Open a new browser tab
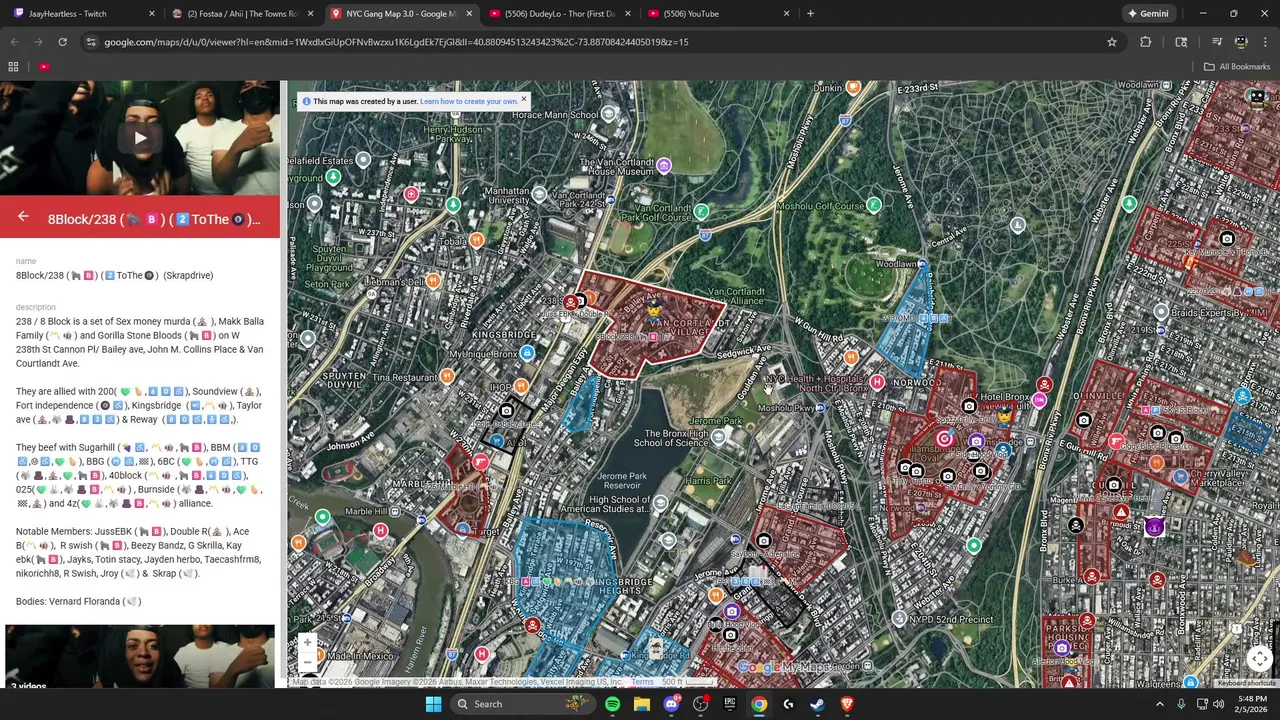The image size is (1280, 720). pyautogui.click(x=810, y=14)
